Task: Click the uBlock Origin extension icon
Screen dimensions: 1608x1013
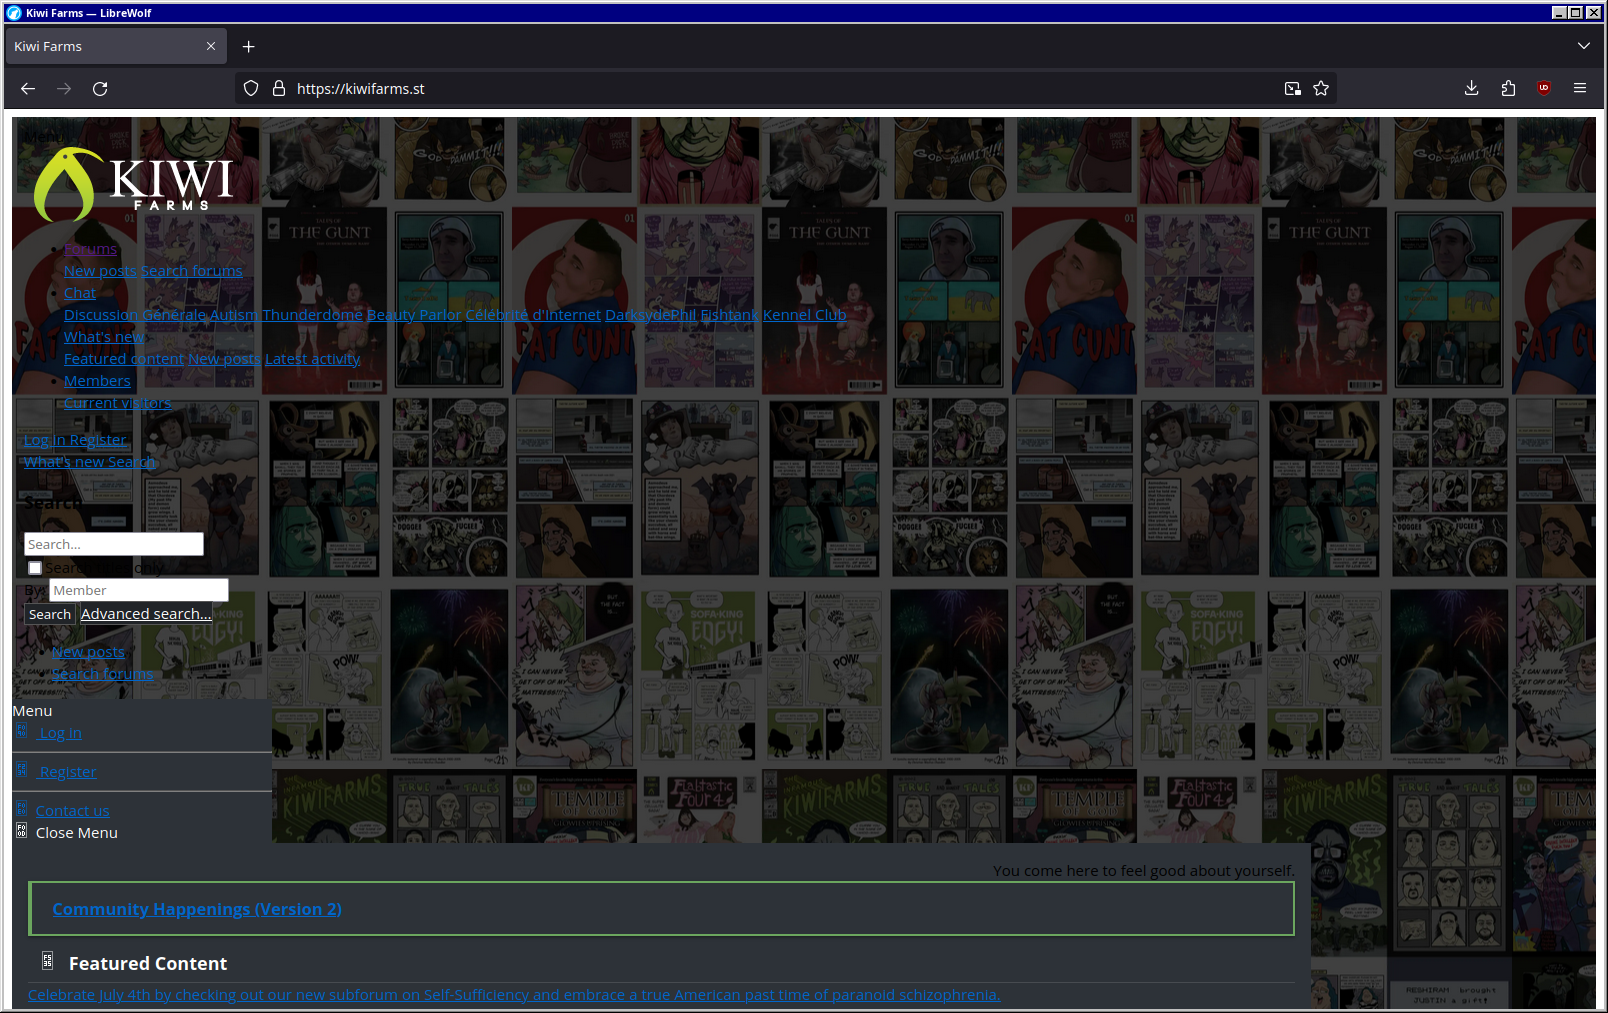Action: point(1544,89)
